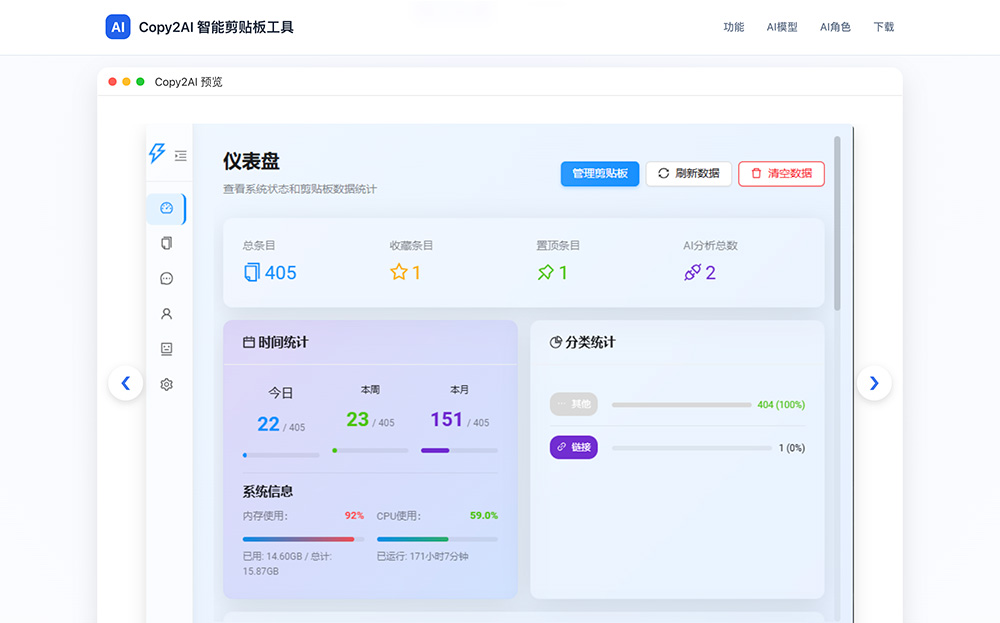Open the chat bubble sidebar icon
This screenshot has height=623, width=1000.
tap(166, 279)
